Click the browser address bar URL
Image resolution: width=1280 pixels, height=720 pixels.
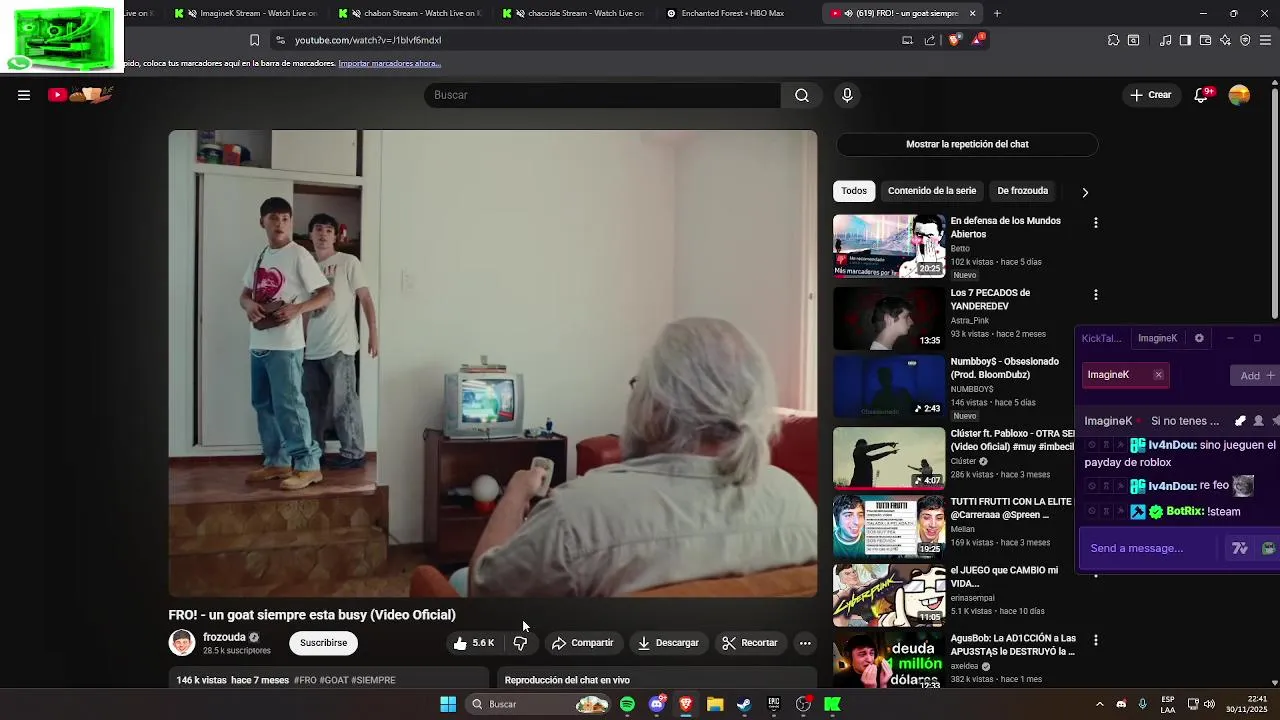[x=368, y=40]
